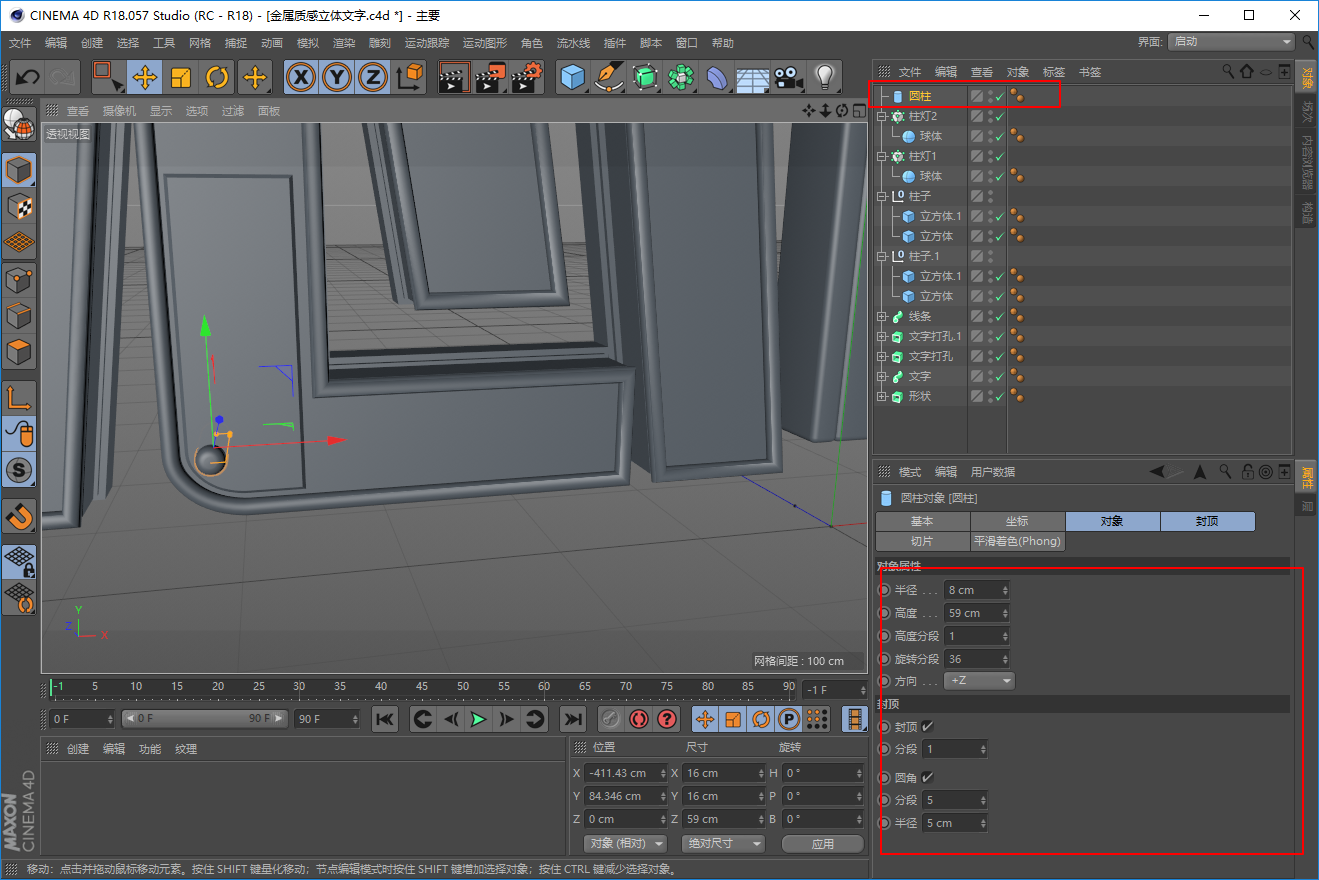Screen dimensions: 1319x880
Task: Click the search icon in Object Manager header
Action: point(1229,72)
